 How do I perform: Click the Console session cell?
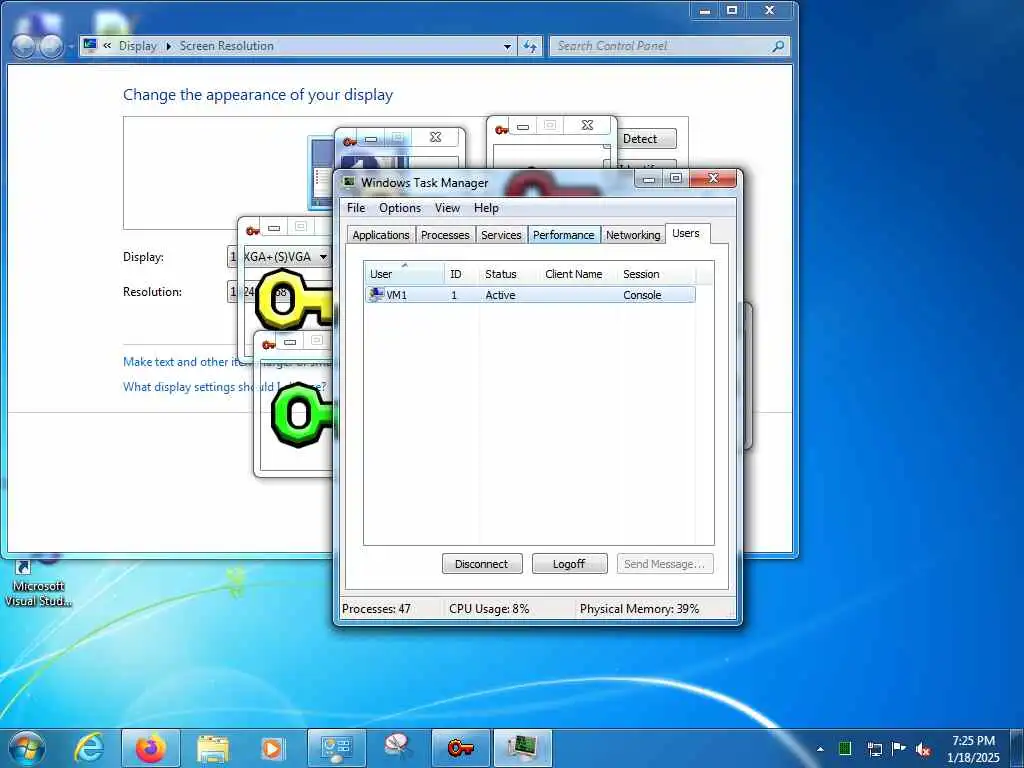click(x=642, y=295)
